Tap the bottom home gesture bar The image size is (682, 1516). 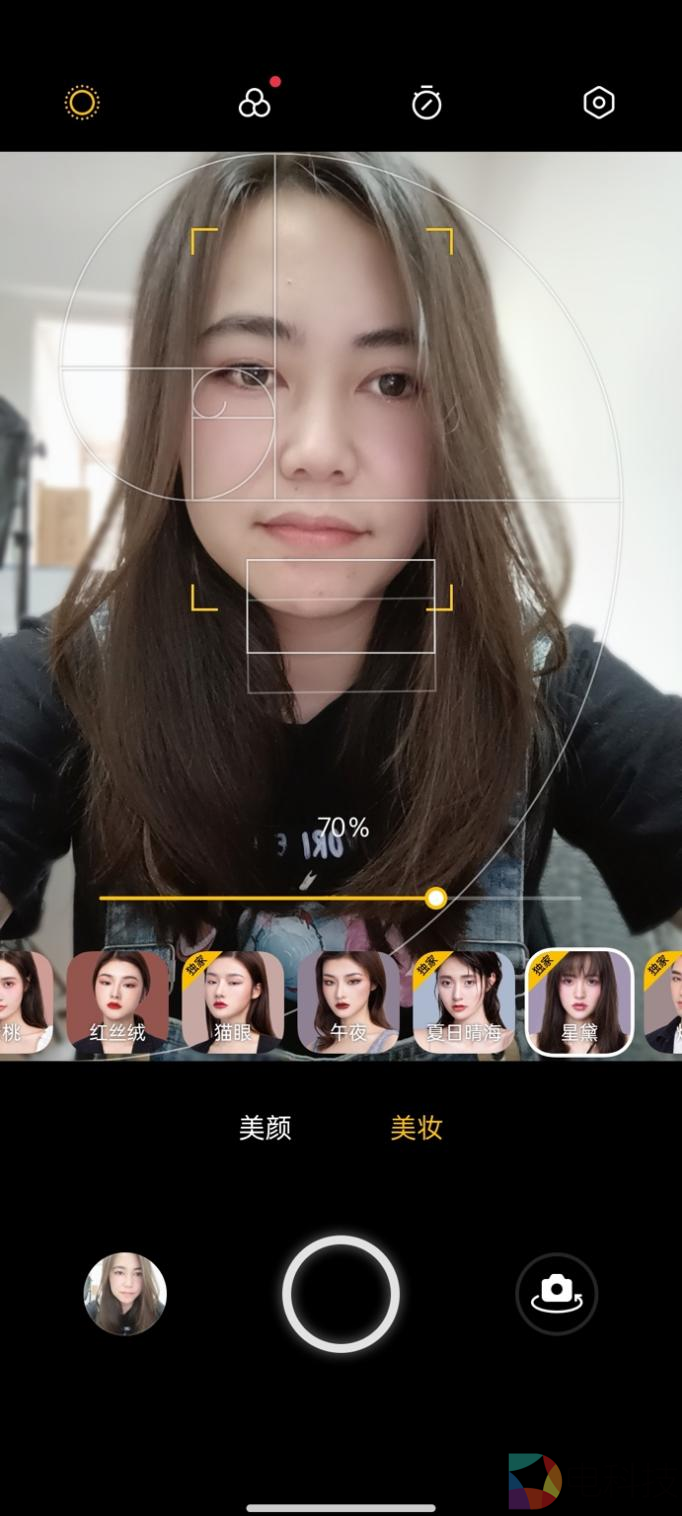pyautogui.click(x=341, y=1508)
